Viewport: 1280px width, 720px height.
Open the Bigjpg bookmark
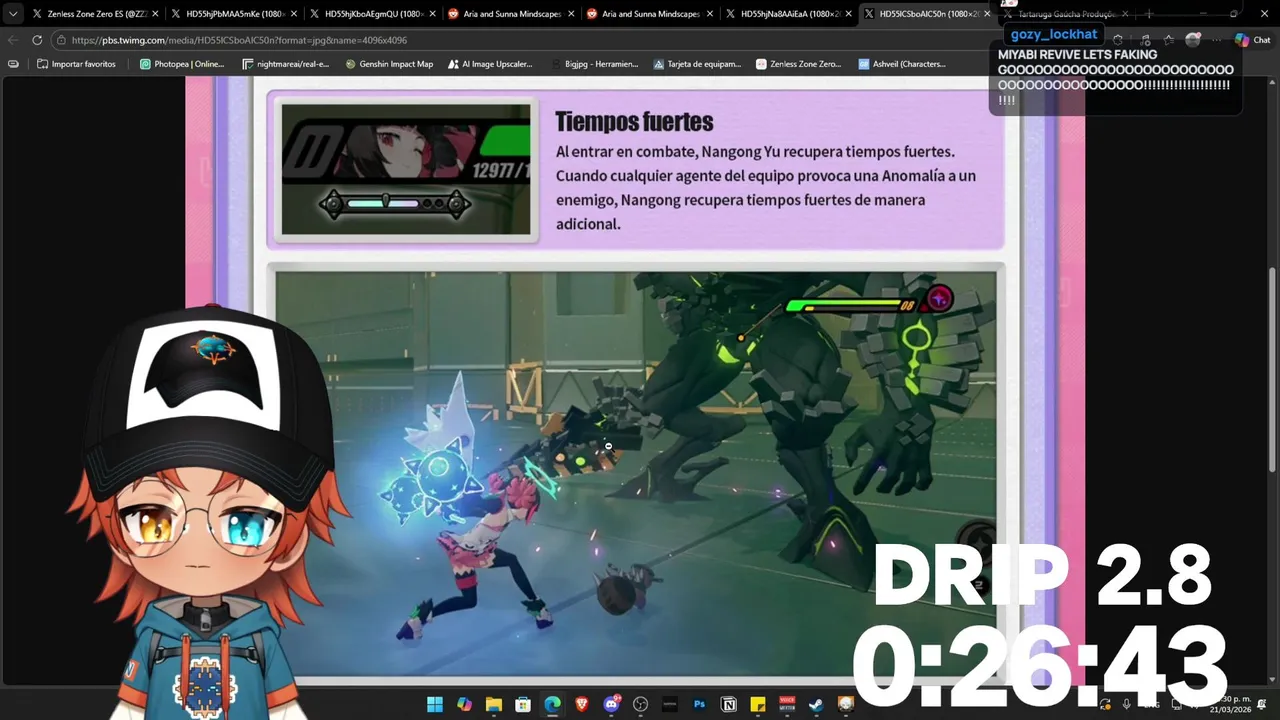coord(594,64)
